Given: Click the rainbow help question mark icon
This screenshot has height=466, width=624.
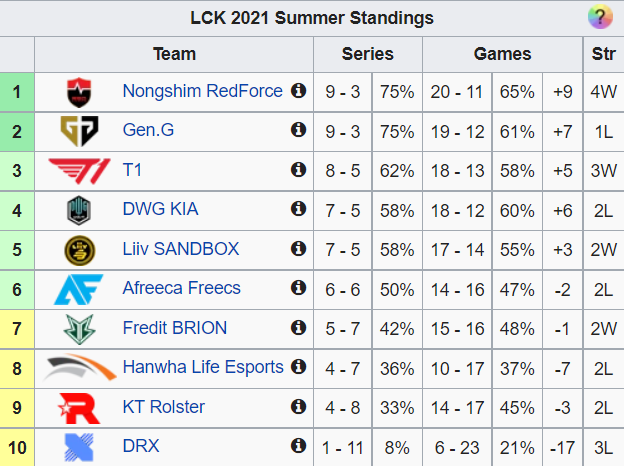Looking at the screenshot, I should point(600,17).
